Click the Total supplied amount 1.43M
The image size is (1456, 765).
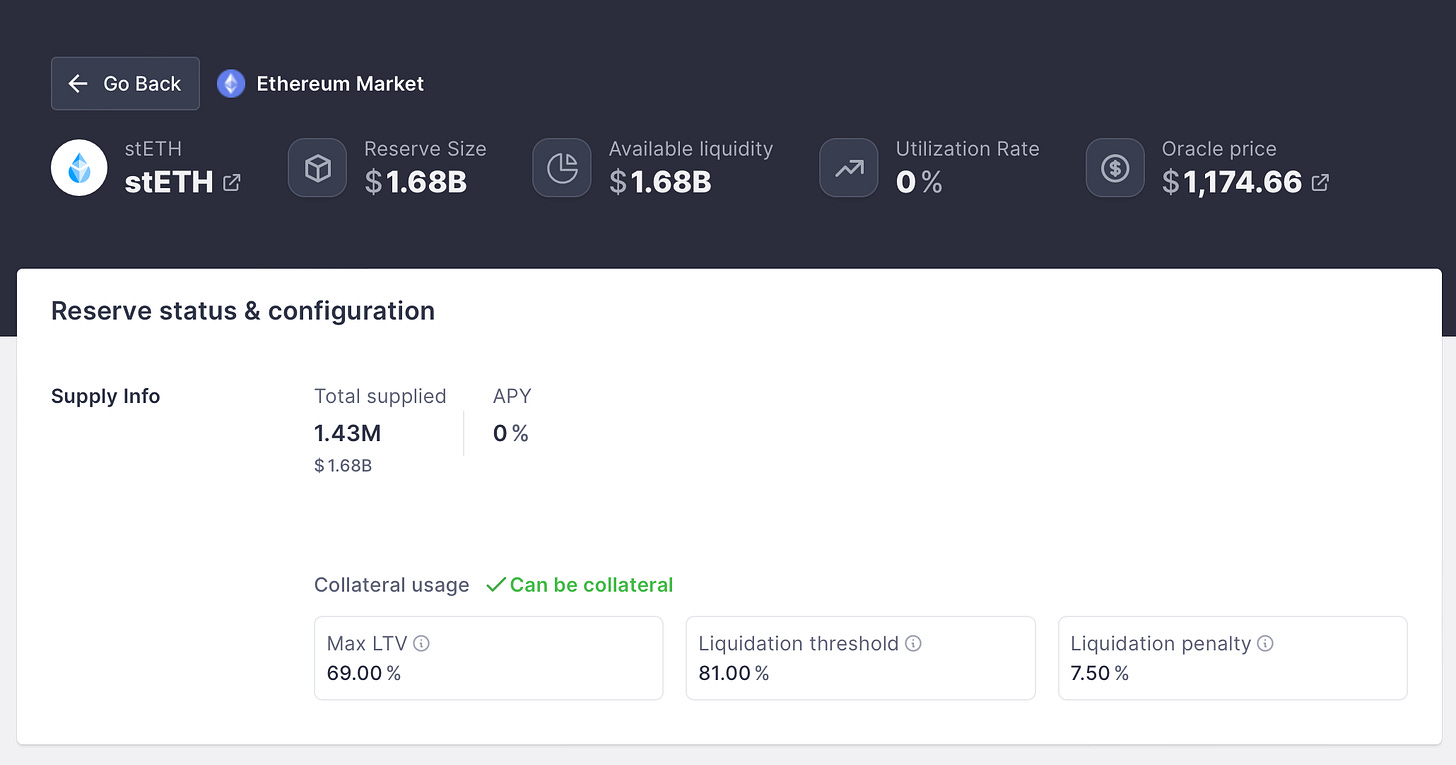347,433
